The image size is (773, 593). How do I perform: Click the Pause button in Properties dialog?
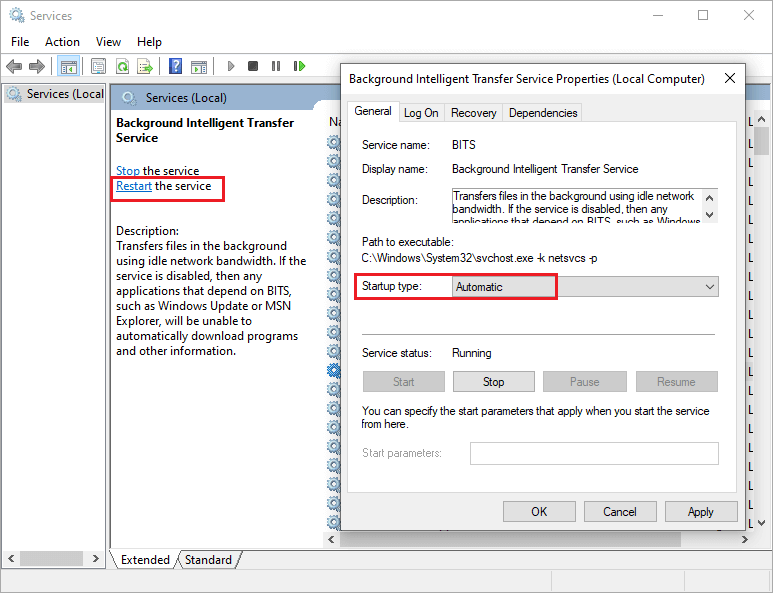[585, 382]
